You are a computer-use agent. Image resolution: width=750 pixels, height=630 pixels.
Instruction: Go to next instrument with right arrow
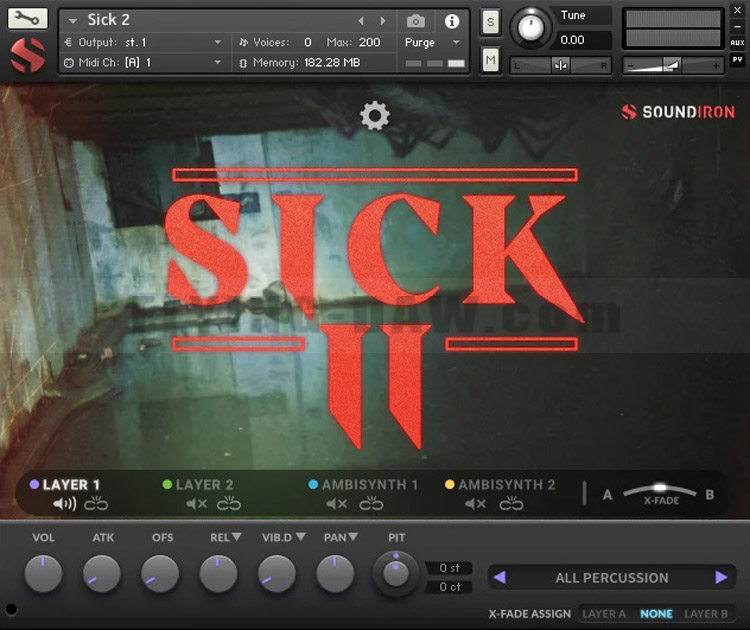pyautogui.click(x=383, y=21)
